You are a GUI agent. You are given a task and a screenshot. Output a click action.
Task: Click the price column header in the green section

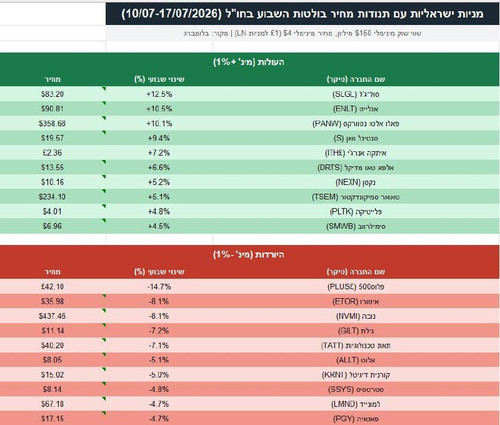[x=53, y=79]
